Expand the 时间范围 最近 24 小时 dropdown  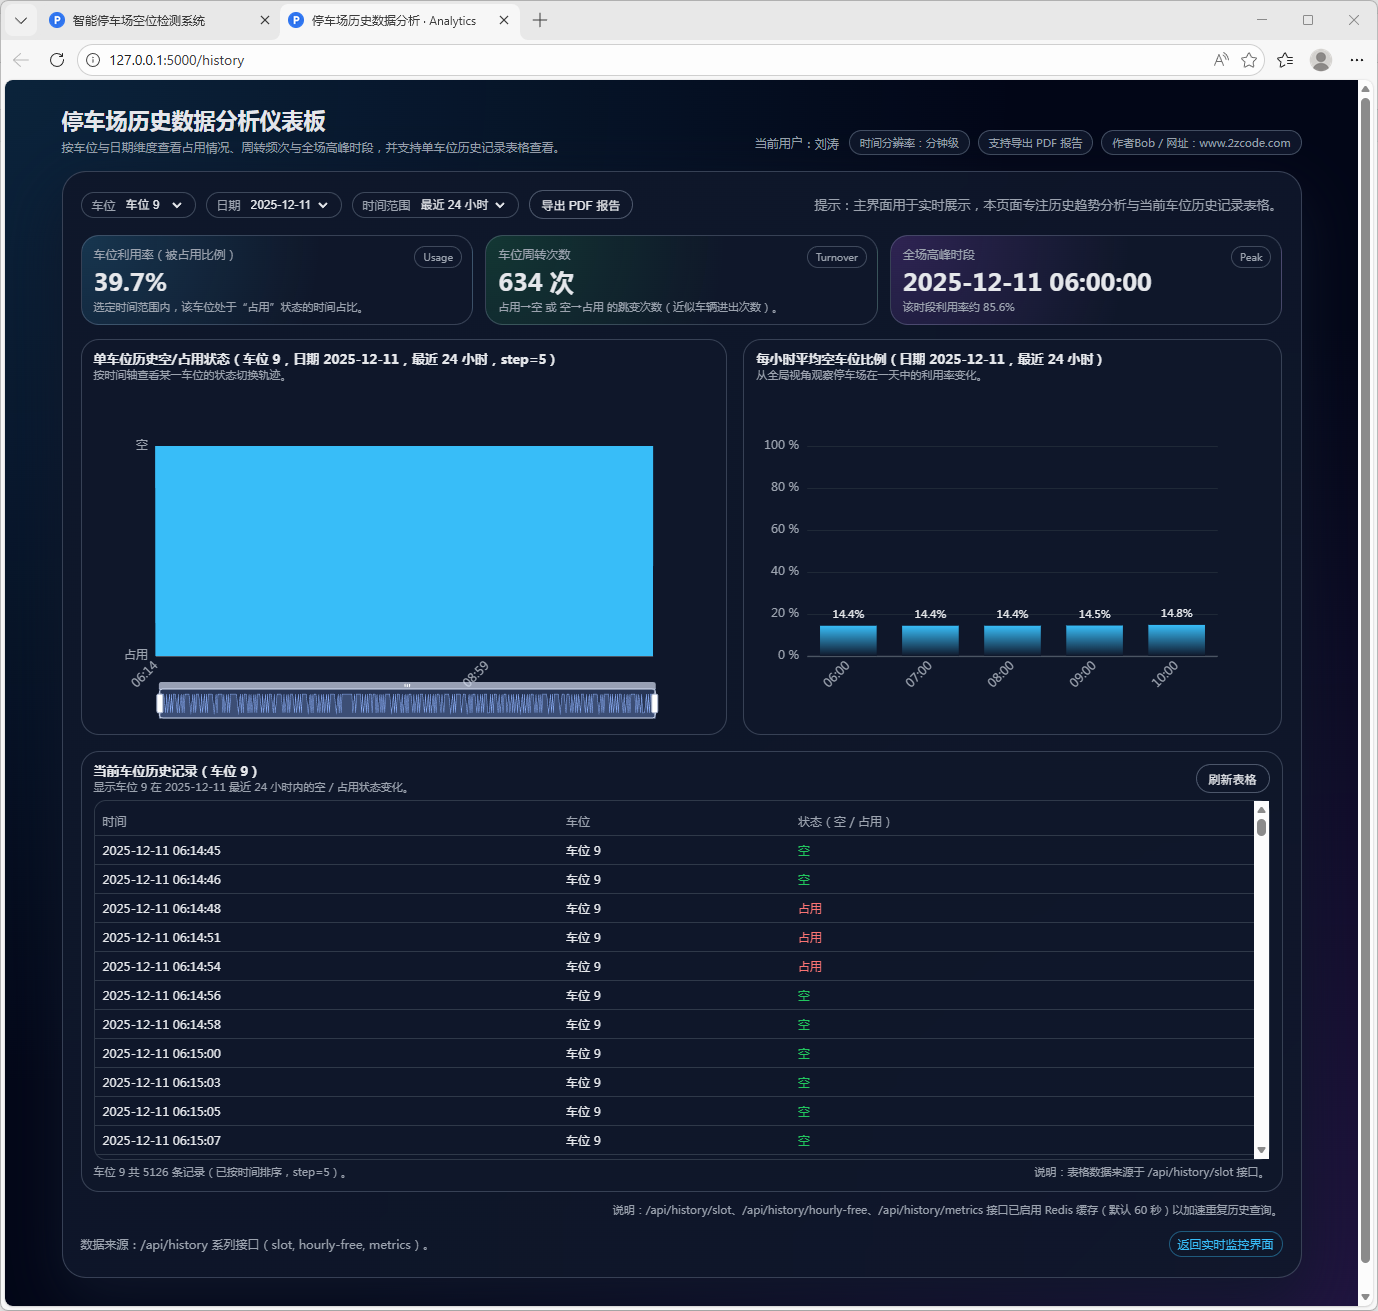point(435,205)
